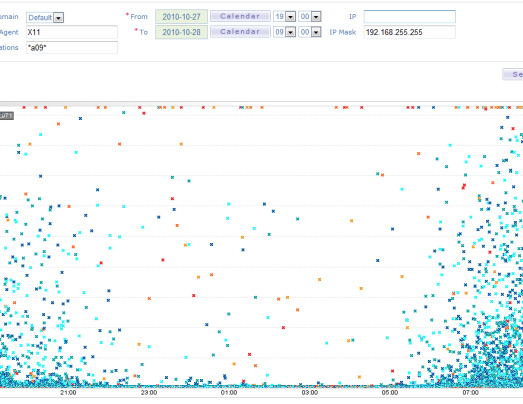Click the 21:00 time axis label
The height and width of the screenshot is (404, 523).
(68, 393)
